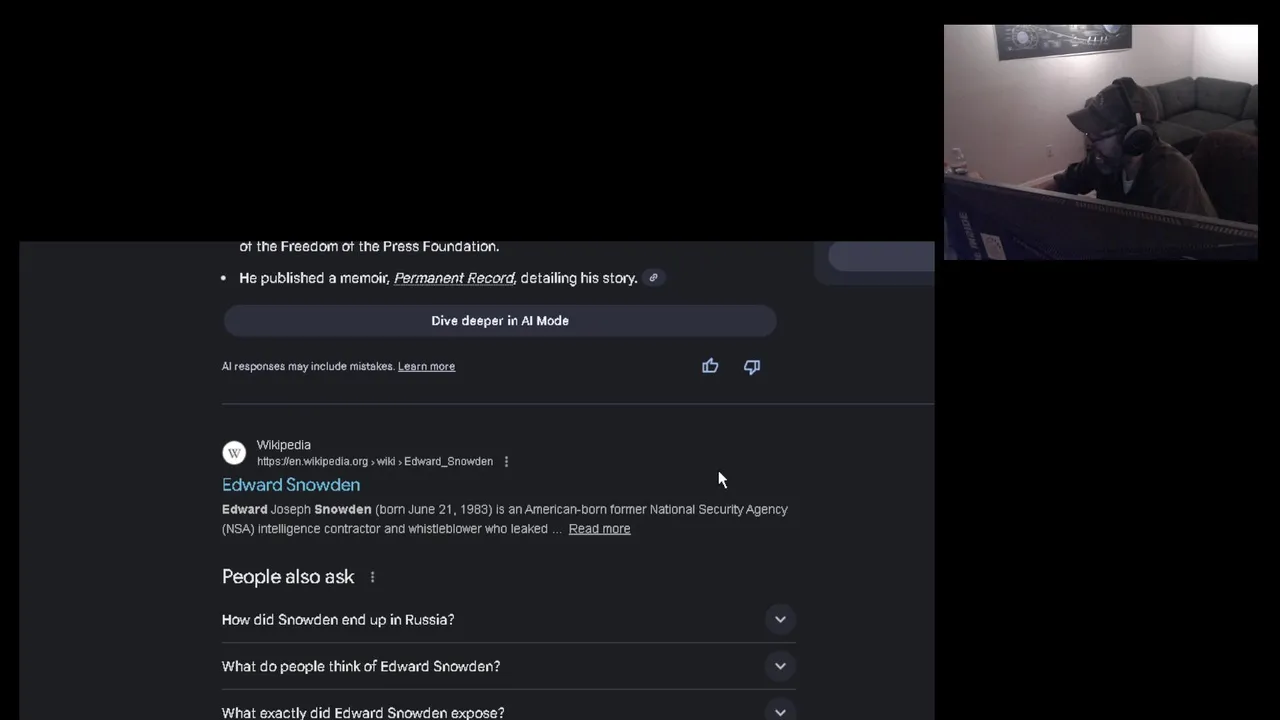Expand chevron for What exactly did Snowden expose
This screenshot has height=720, width=1280.
point(780,712)
